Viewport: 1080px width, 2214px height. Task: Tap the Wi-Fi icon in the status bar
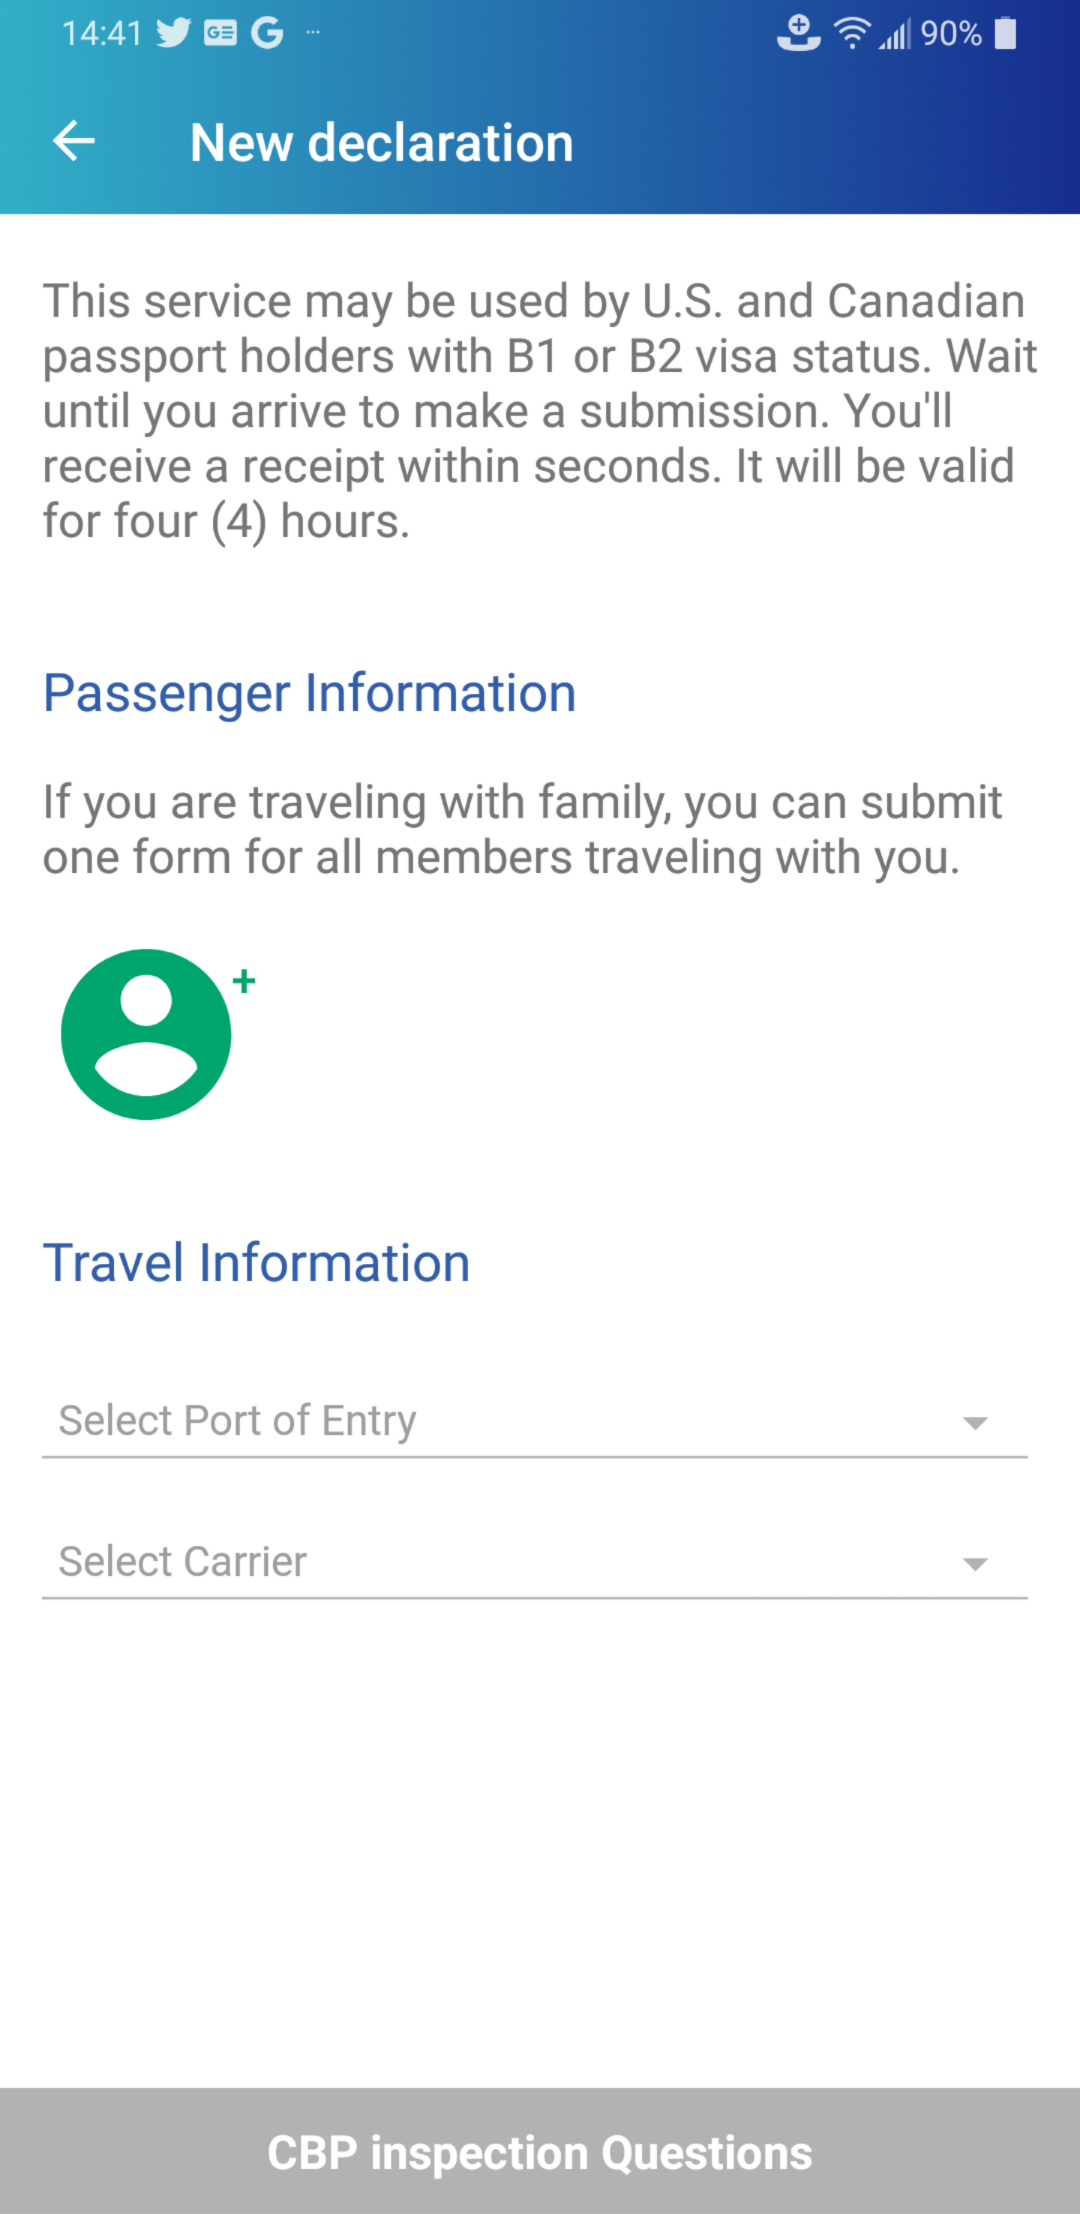coord(849,32)
